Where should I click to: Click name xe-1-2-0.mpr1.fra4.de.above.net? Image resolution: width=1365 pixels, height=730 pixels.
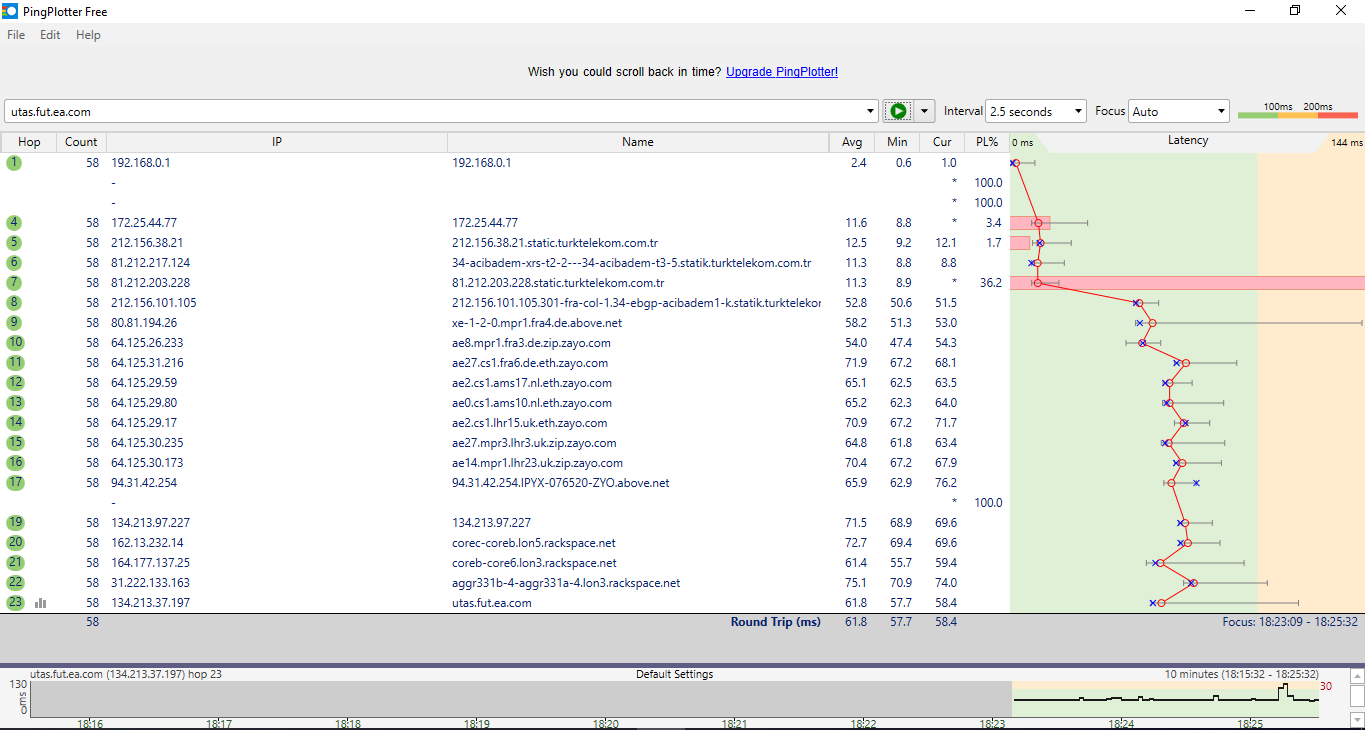point(537,323)
